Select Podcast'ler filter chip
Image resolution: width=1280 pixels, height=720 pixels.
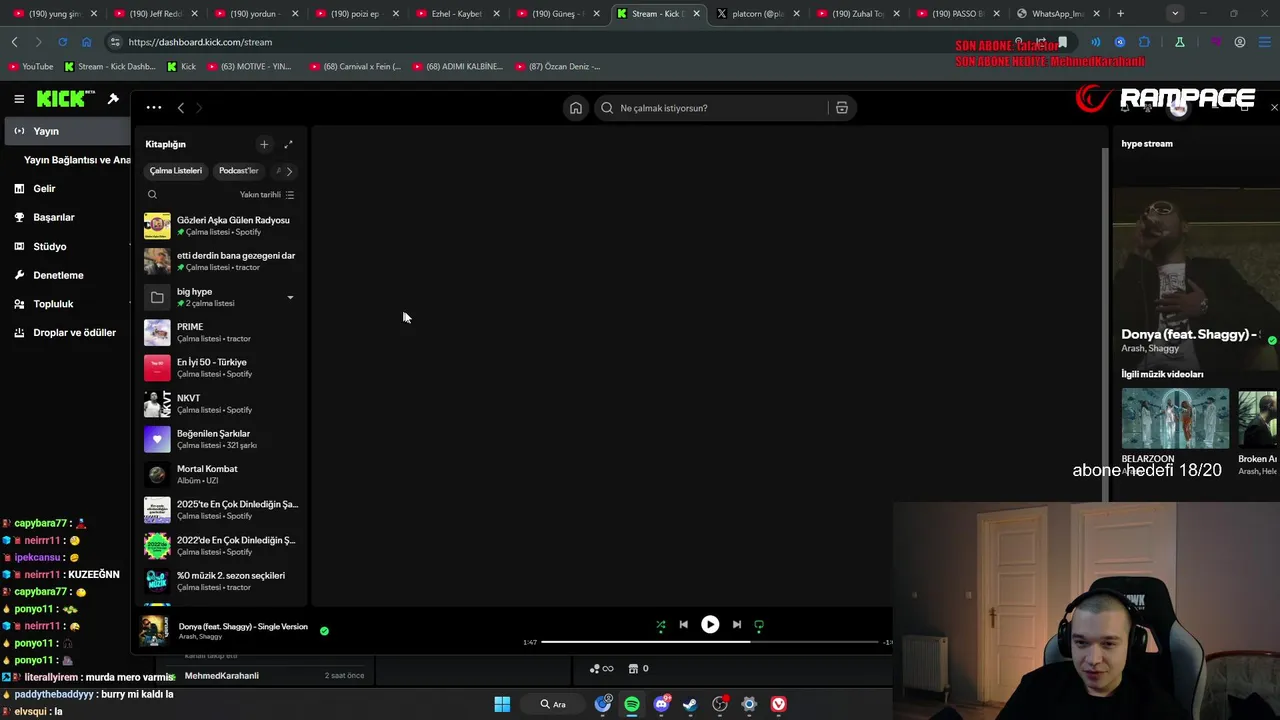click(x=238, y=171)
